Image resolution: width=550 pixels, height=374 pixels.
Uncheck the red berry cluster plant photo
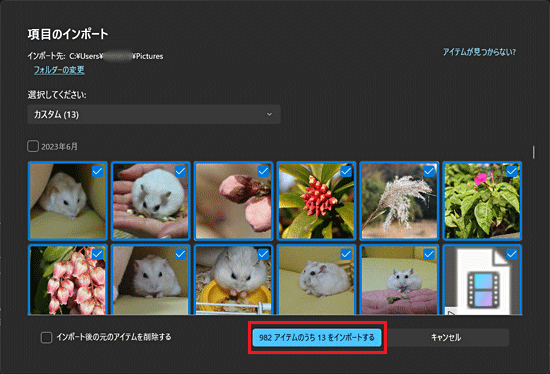pos(346,171)
